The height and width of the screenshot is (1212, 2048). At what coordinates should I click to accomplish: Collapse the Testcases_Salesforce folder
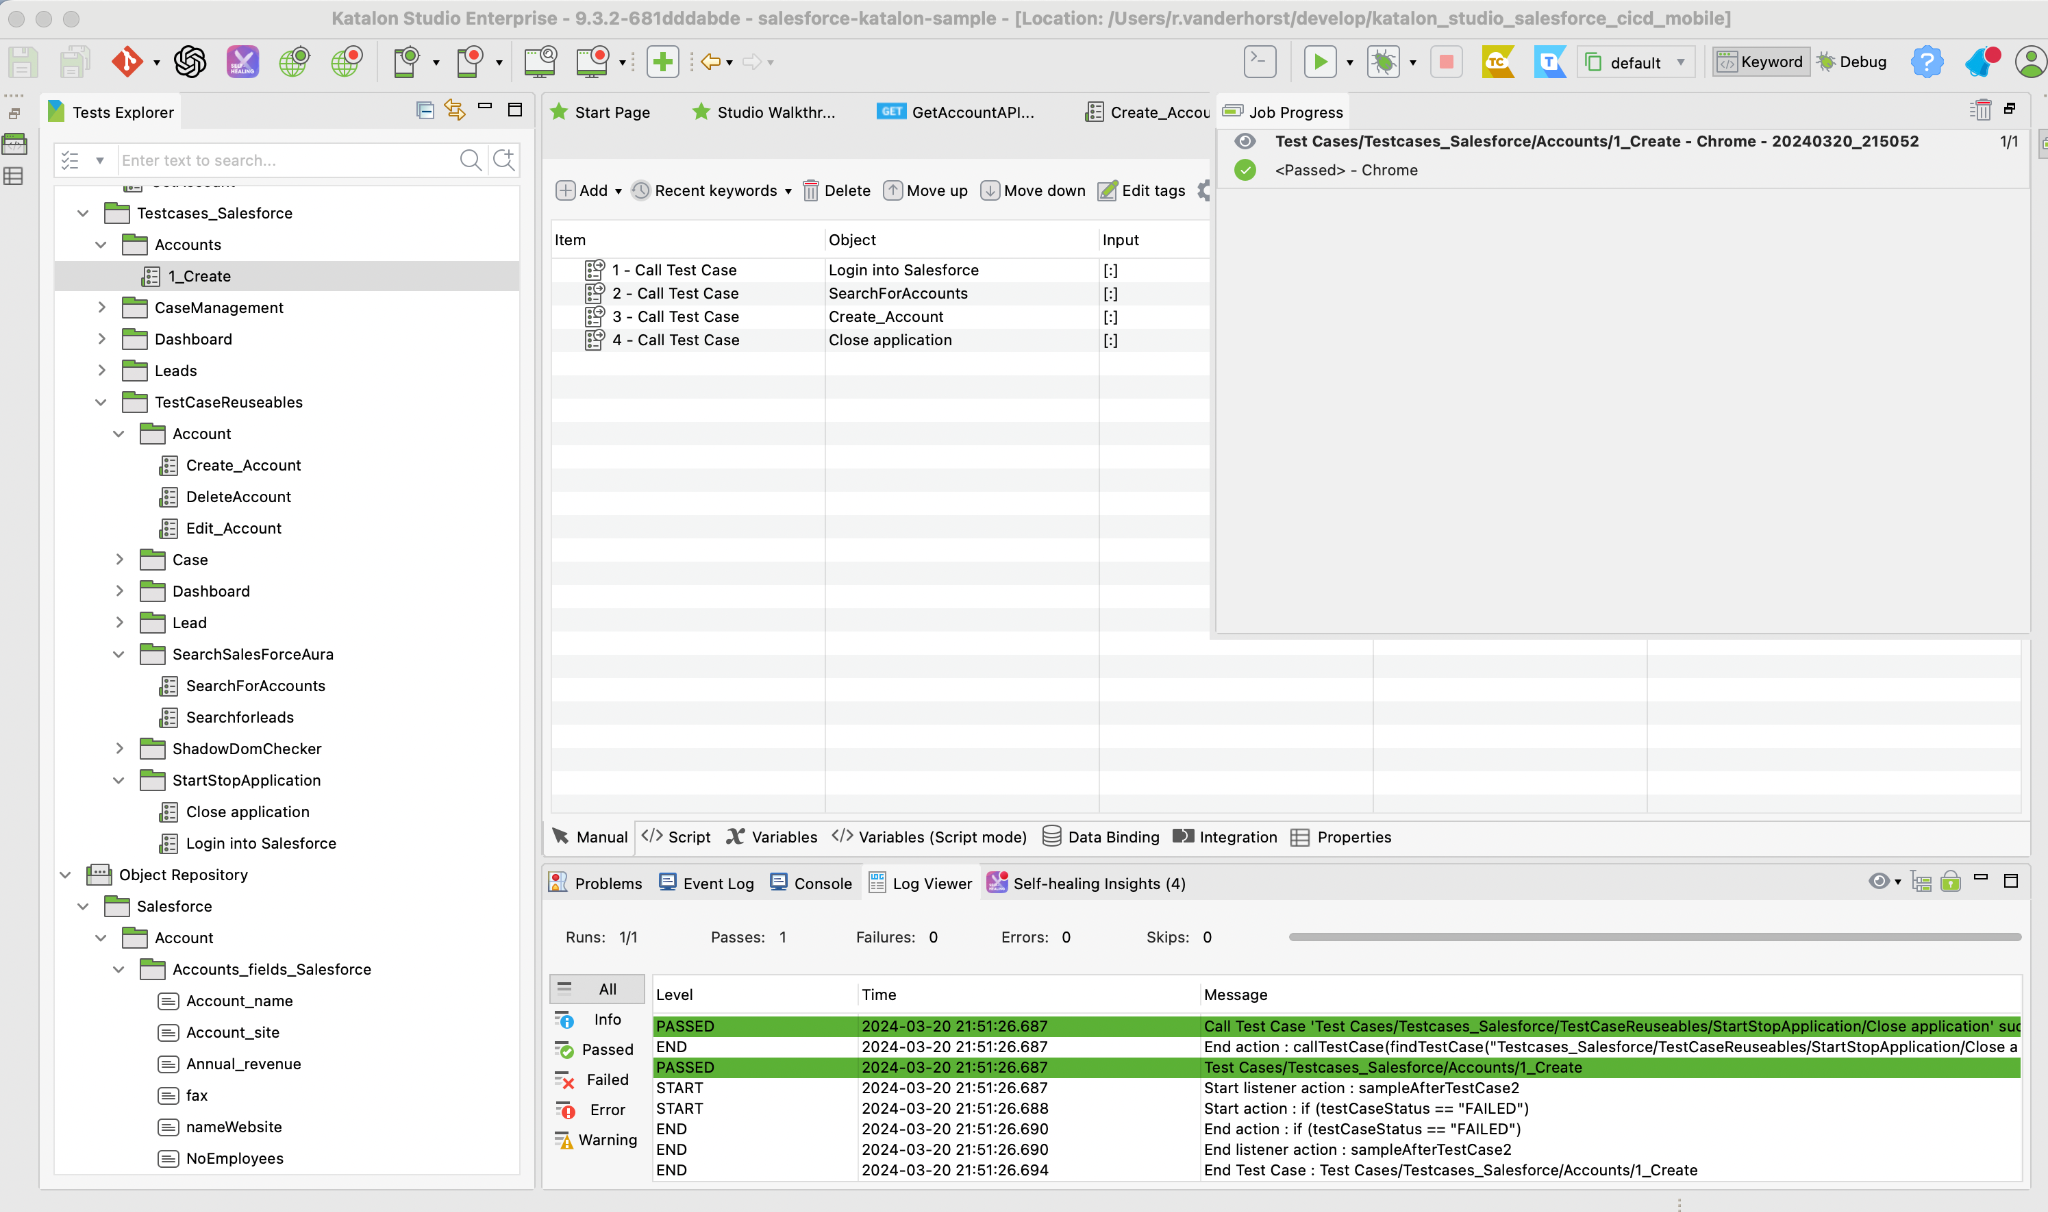(83, 213)
